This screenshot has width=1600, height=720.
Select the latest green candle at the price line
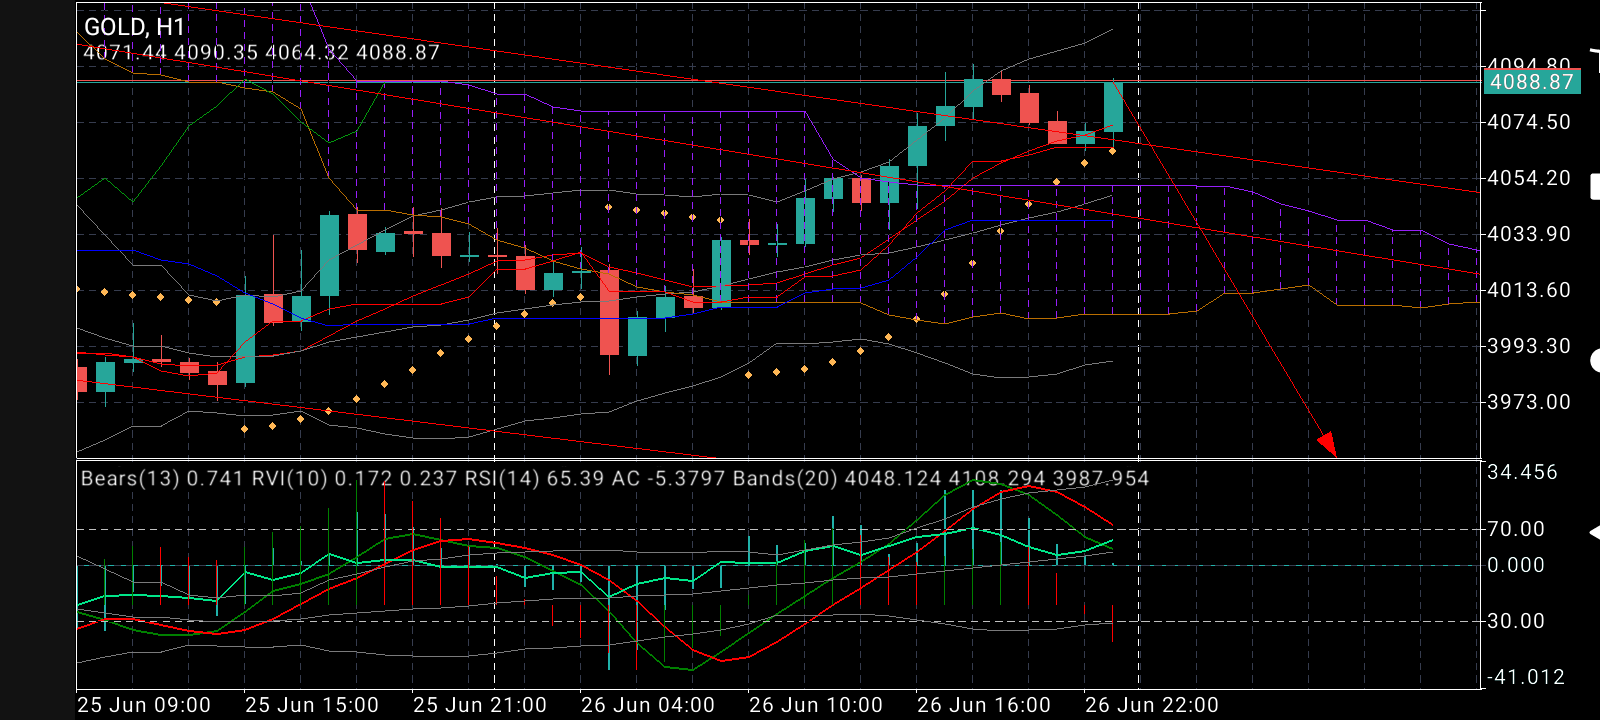coord(1113,107)
